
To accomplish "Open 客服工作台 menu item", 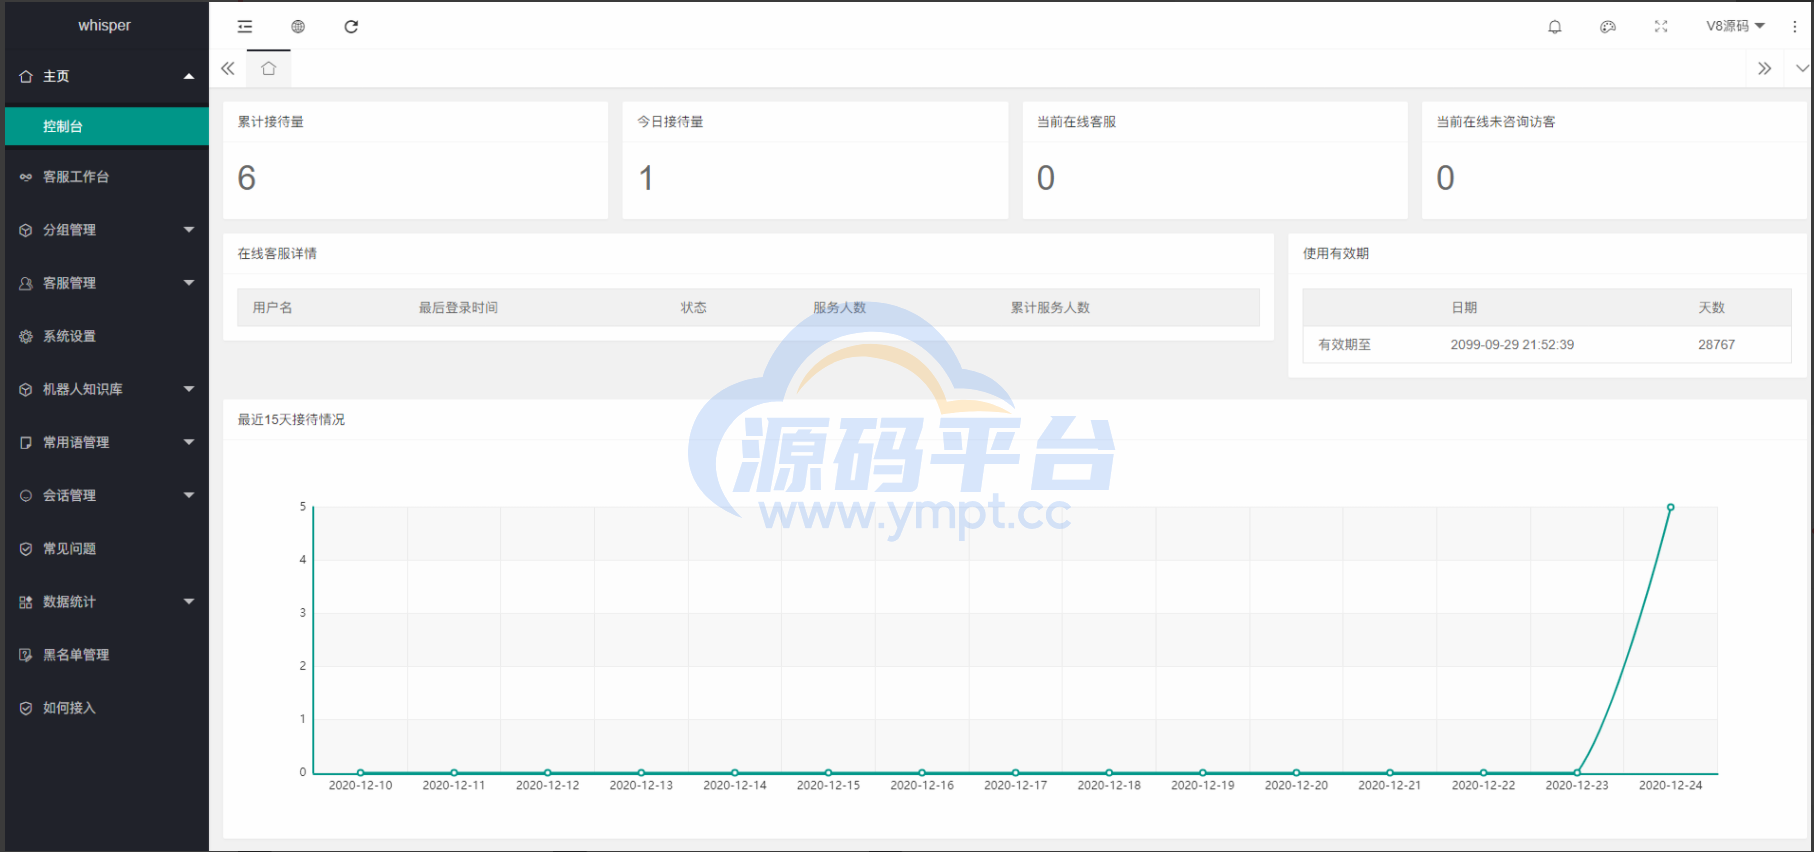I will coord(107,177).
